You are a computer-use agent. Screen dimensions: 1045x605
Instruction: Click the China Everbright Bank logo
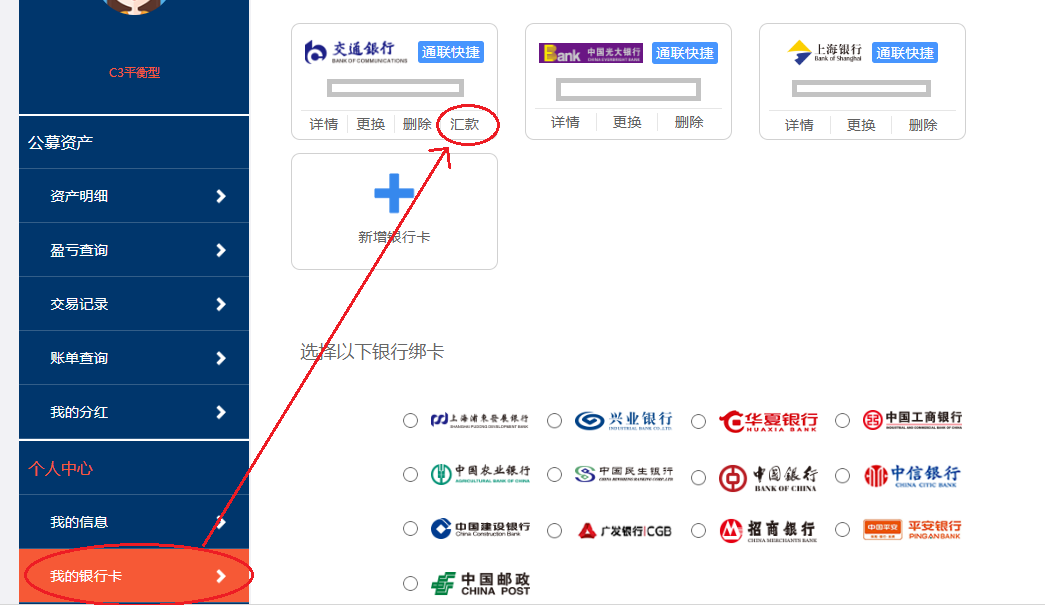point(591,53)
